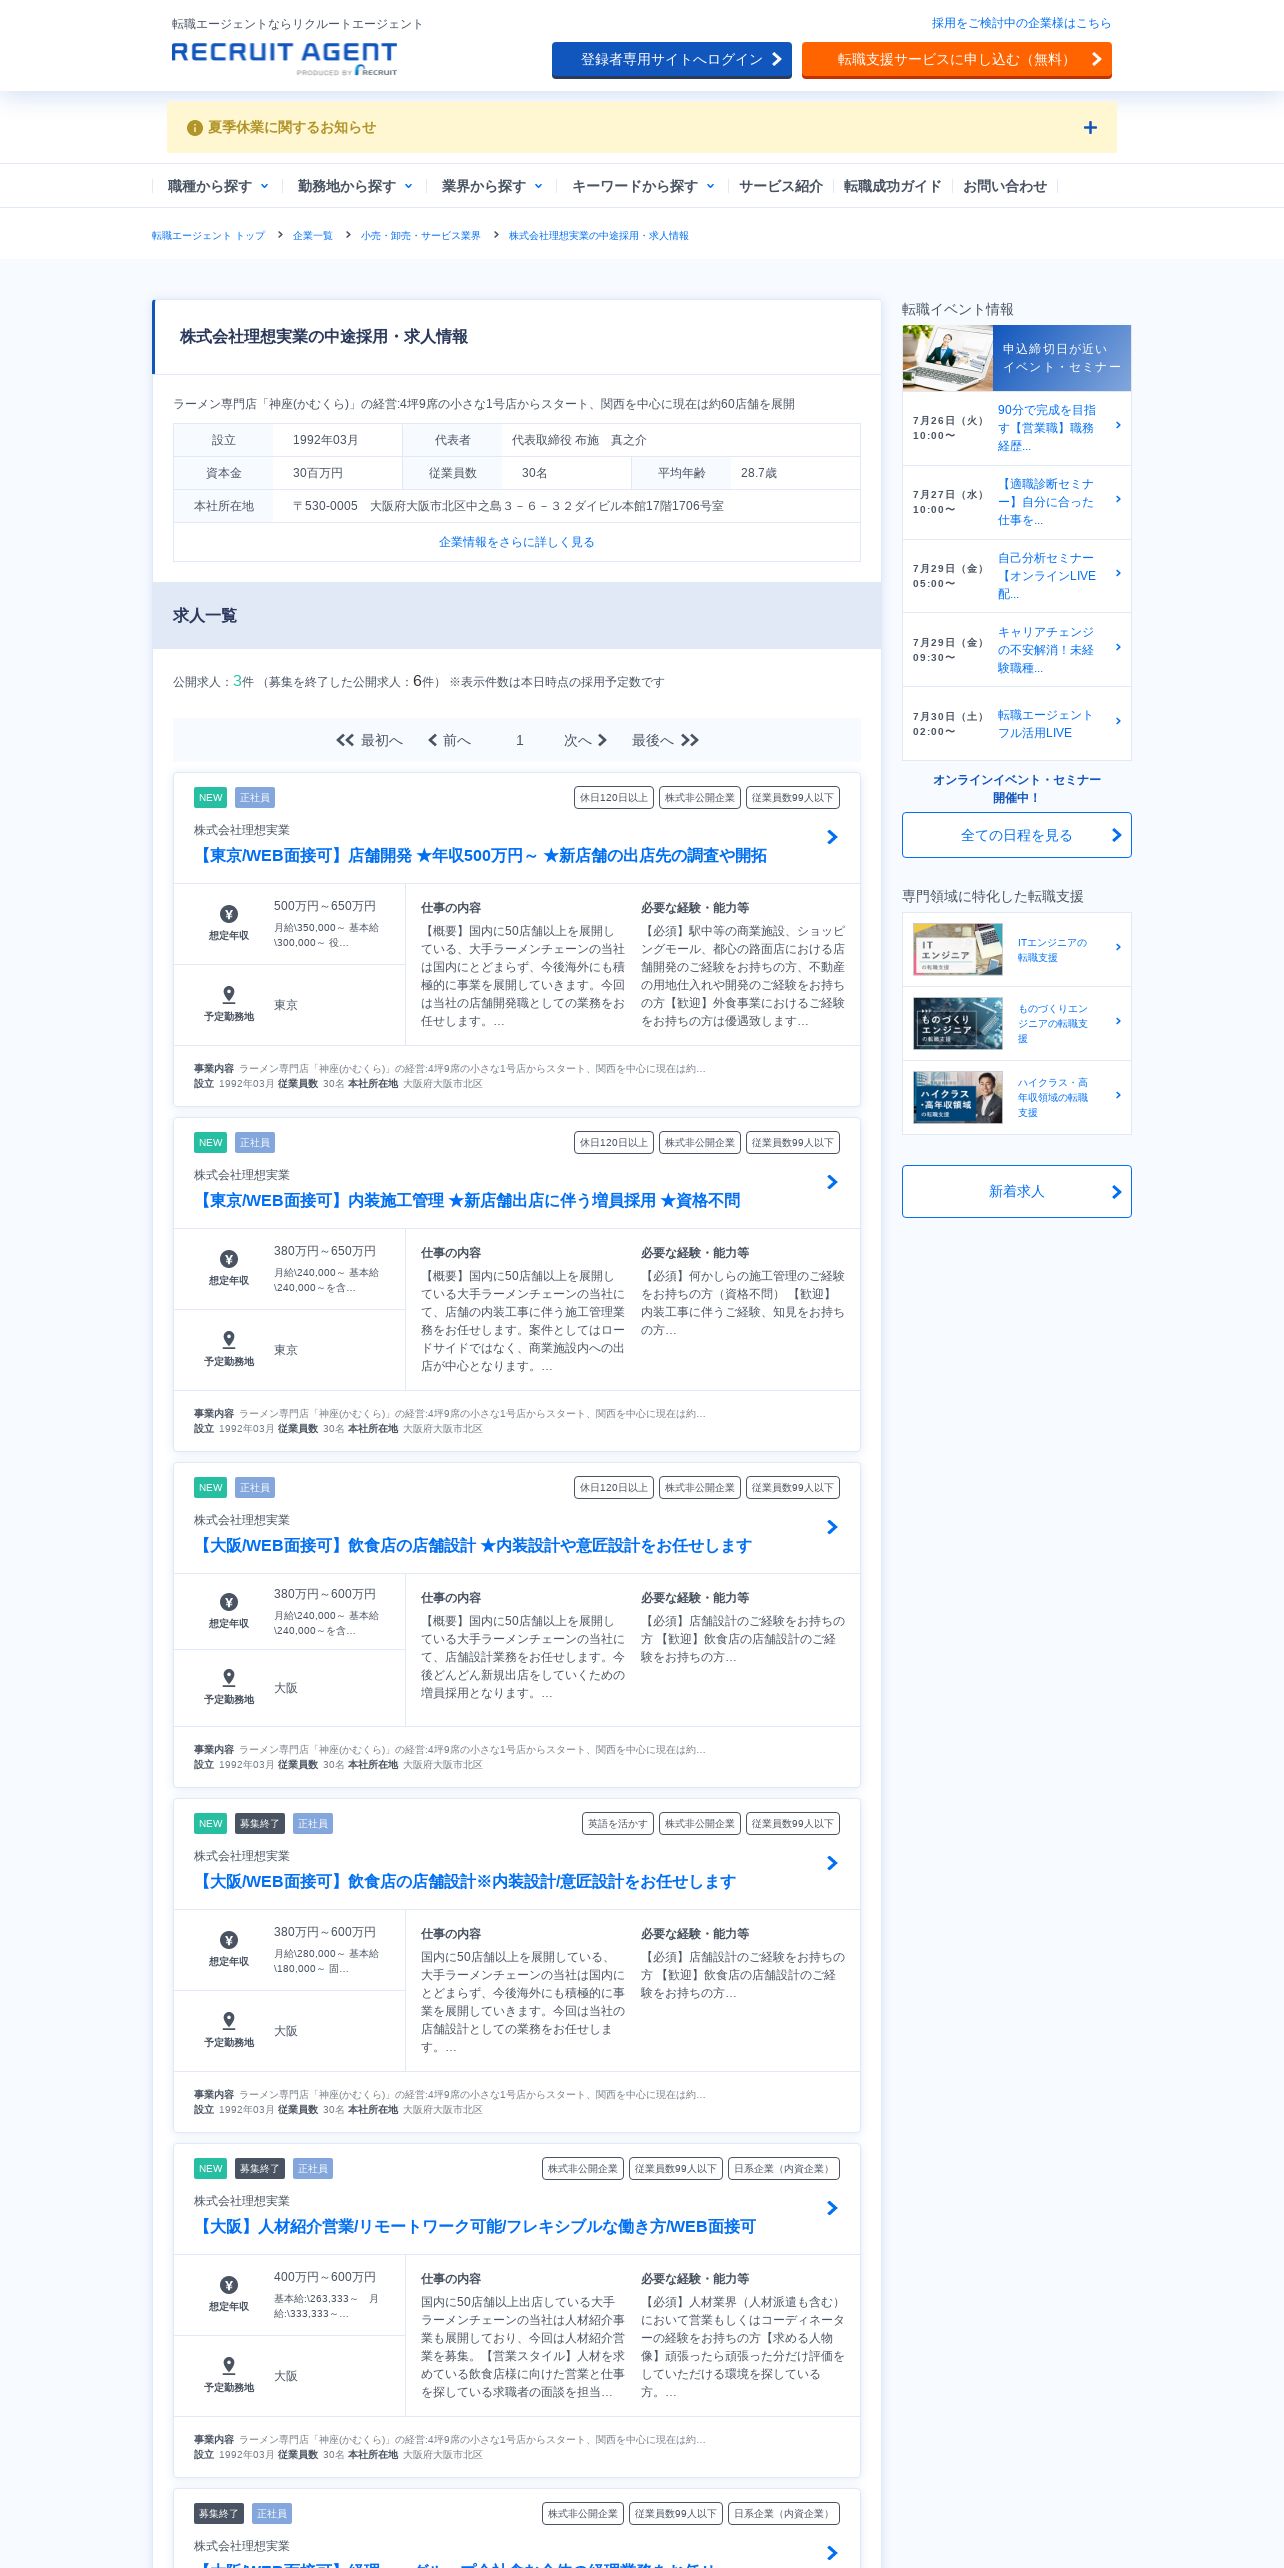
Task: Click chevron on 店舗設計 ★内装設計 card
Action: coord(832,1527)
